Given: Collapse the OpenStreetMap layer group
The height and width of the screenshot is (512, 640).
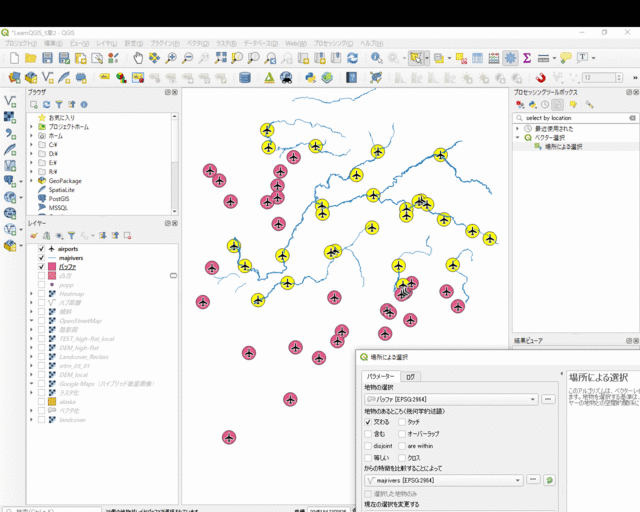Looking at the screenshot, I should pos(31,321).
